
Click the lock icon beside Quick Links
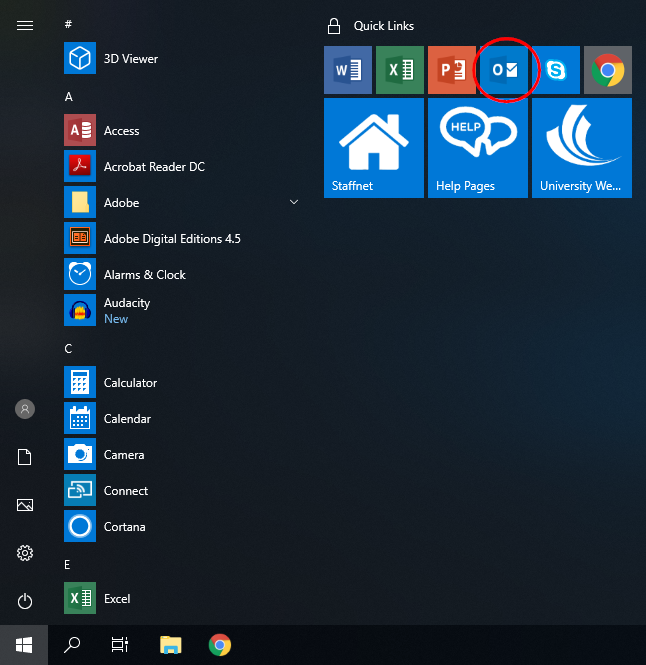(334, 26)
